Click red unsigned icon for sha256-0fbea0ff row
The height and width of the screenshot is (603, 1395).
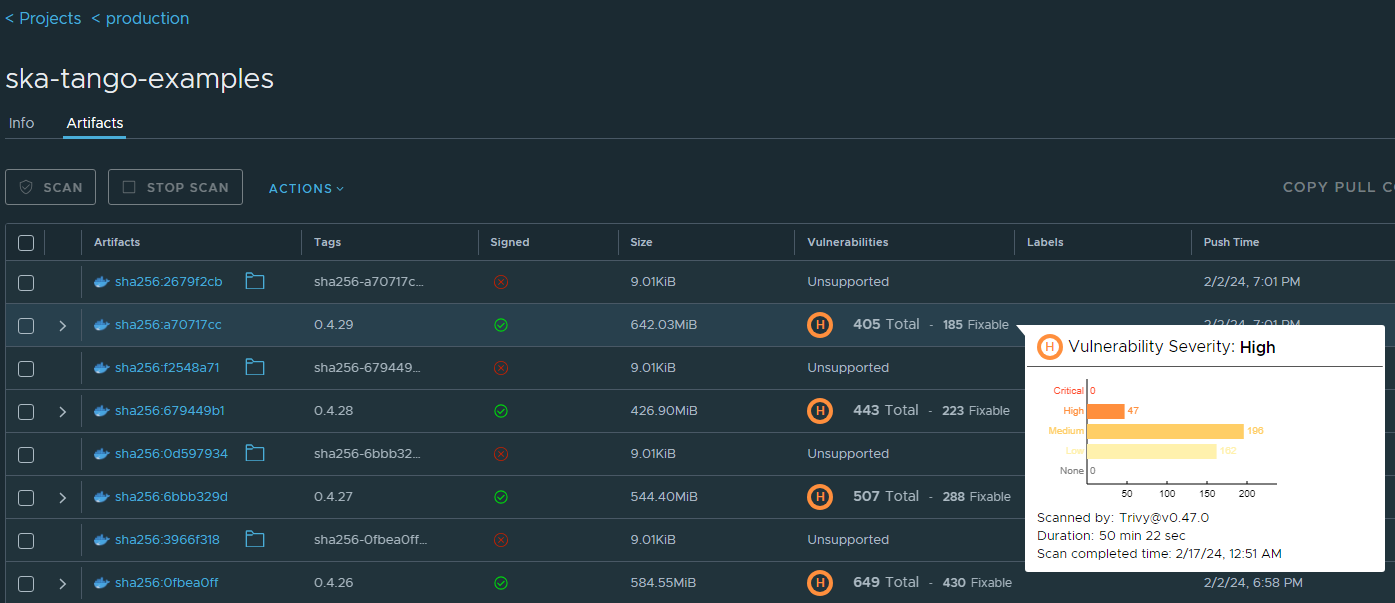click(x=501, y=540)
